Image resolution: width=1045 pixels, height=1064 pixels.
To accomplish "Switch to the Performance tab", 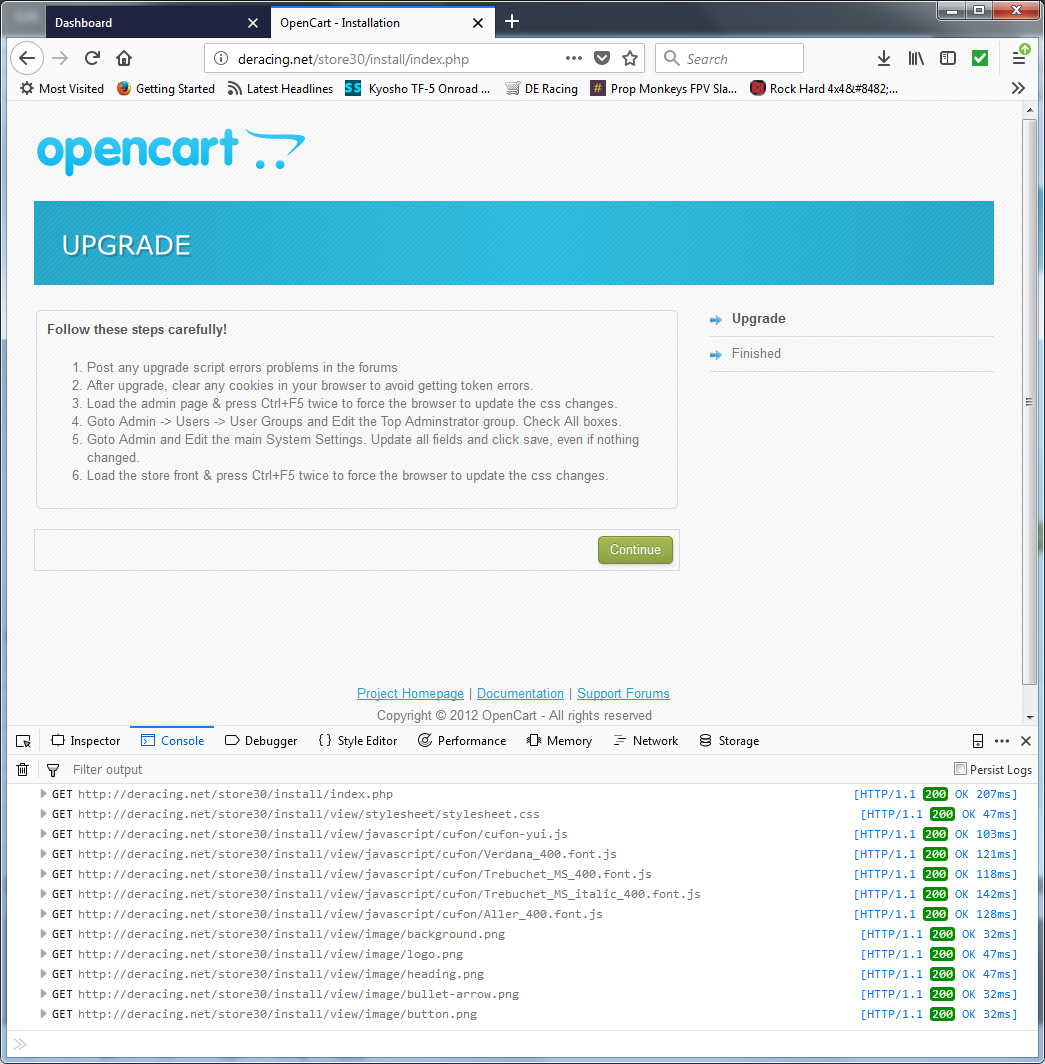I will 462,741.
